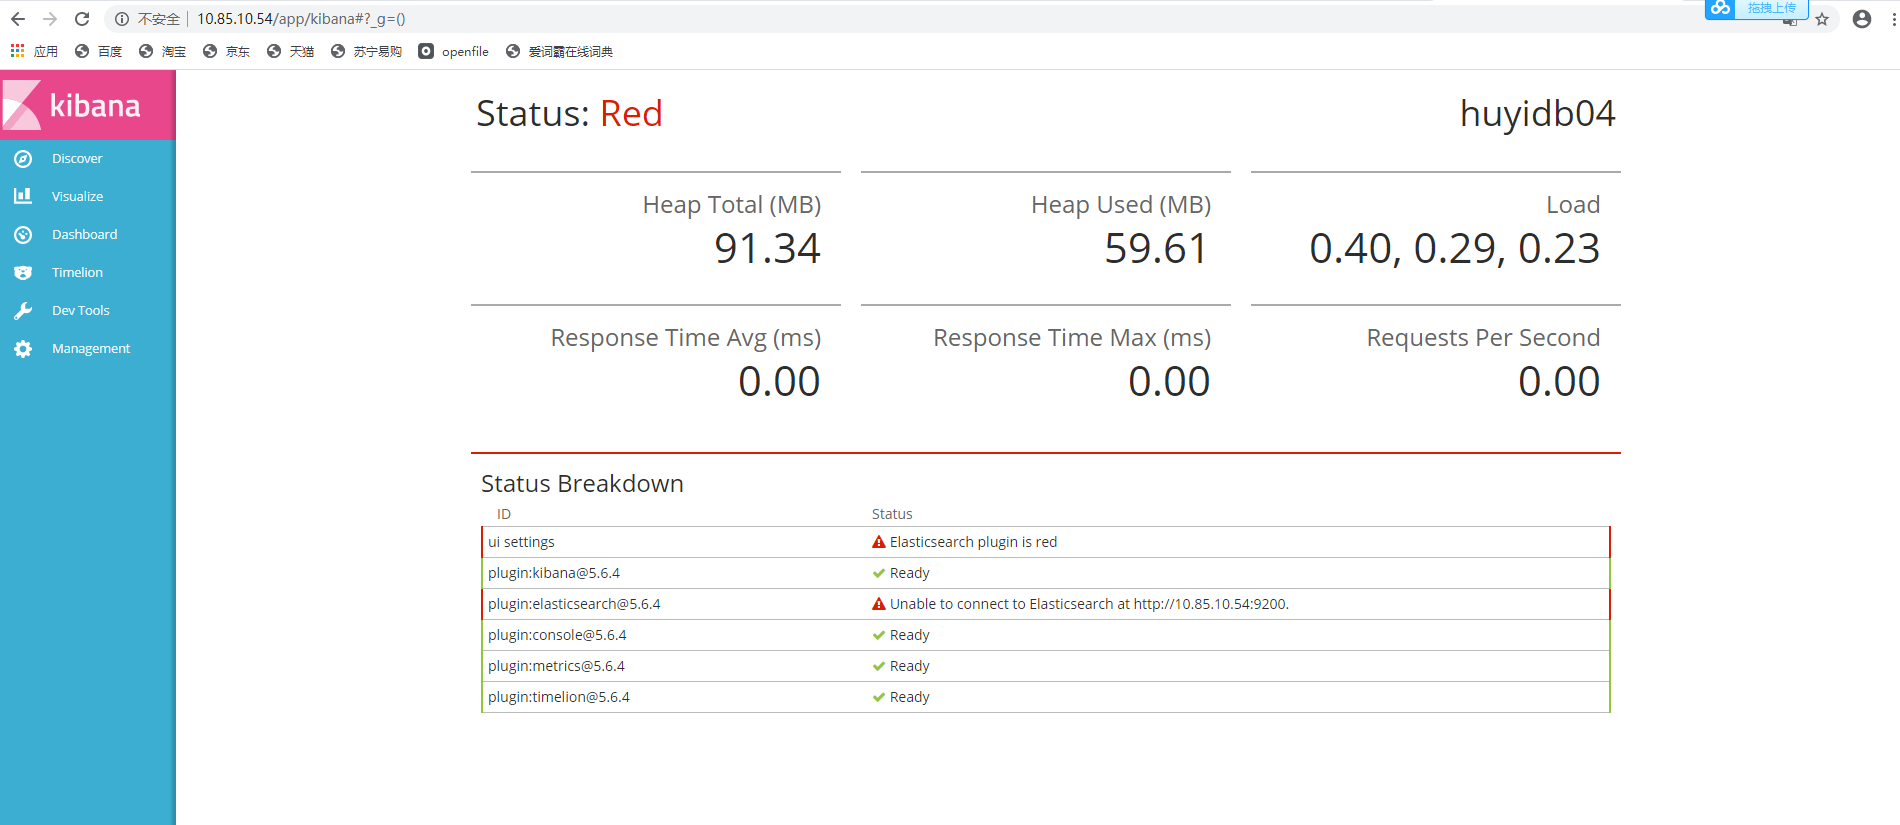Reload the page with browser refresh icon
Screen dimensions: 1900x825
[82, 19]
